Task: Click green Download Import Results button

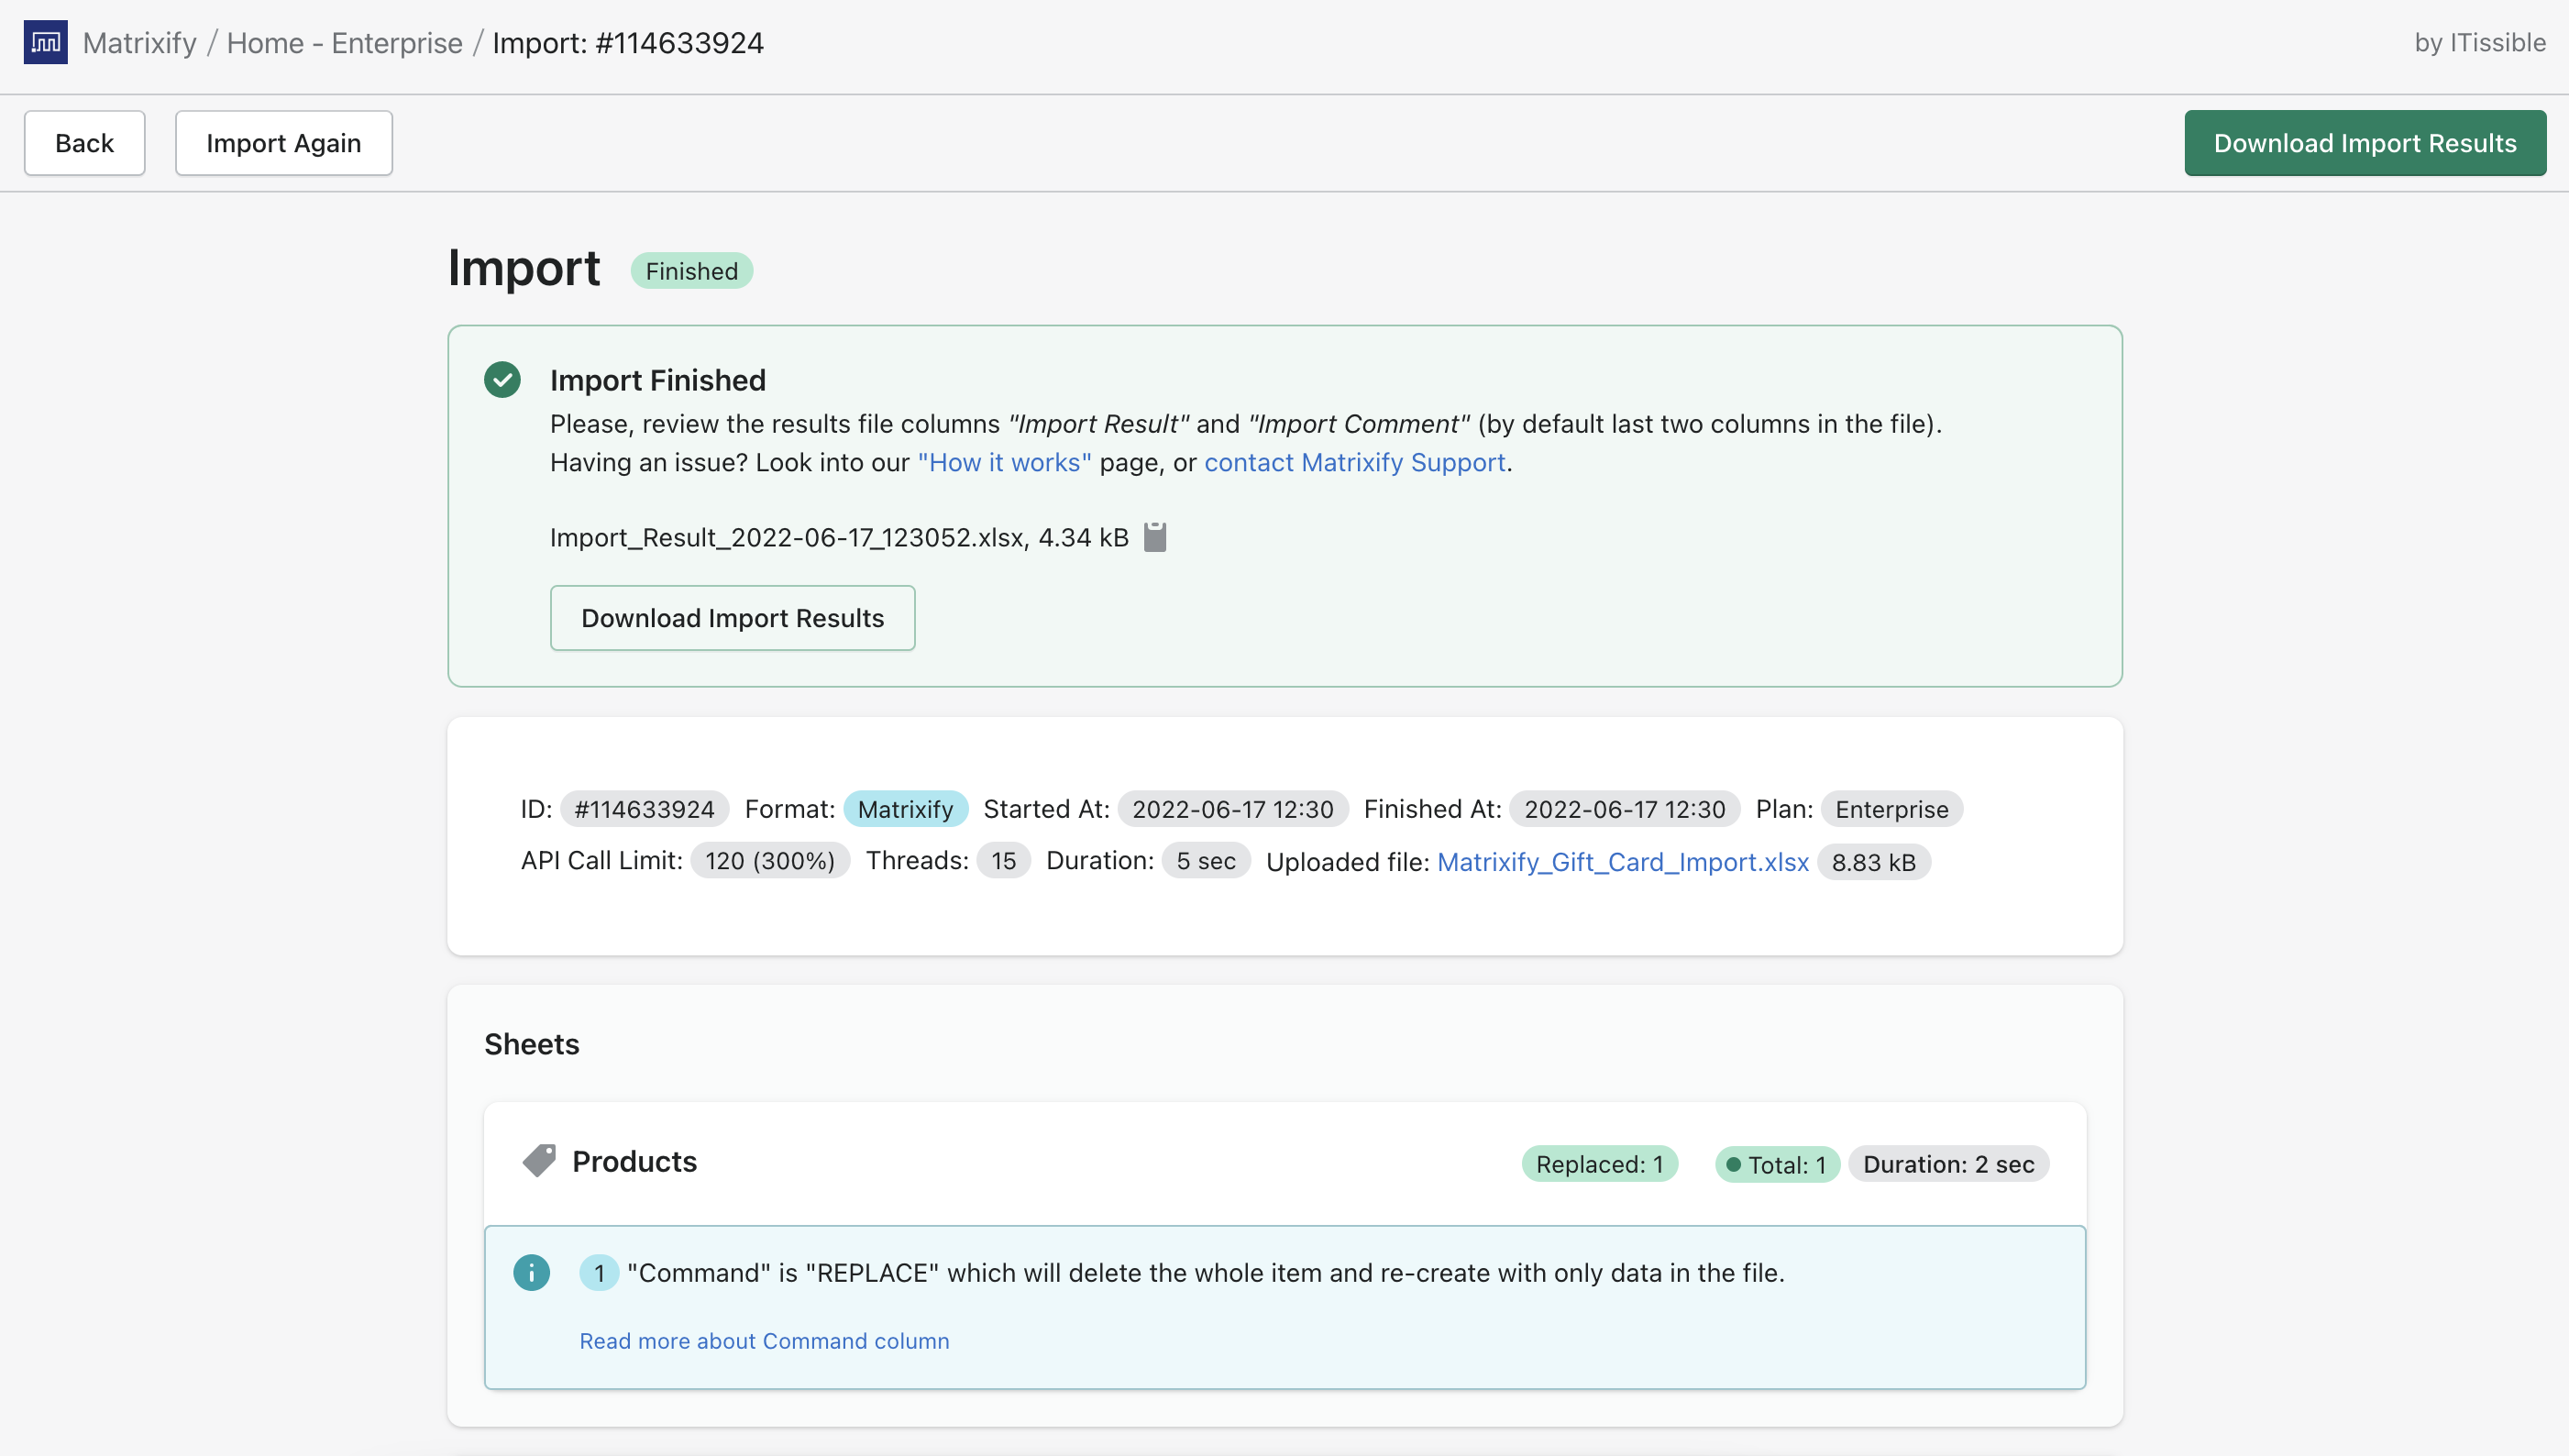Action: pos(2364,143)
